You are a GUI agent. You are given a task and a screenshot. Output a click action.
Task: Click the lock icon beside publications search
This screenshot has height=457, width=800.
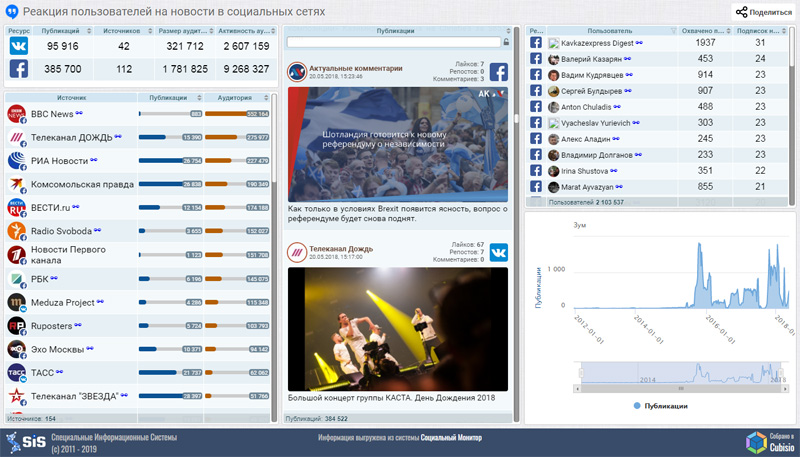506,42
